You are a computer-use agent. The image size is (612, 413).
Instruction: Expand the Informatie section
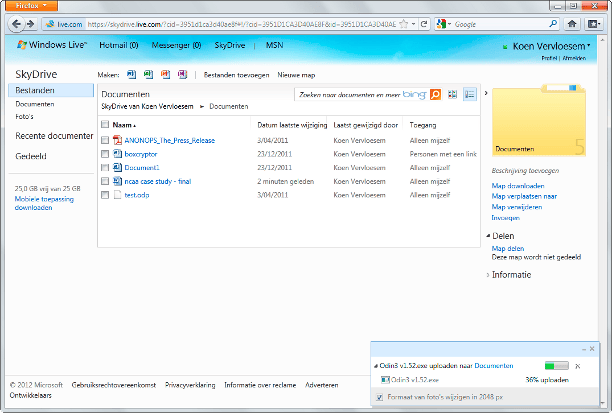pyautogui.click(x=488, y=275)
